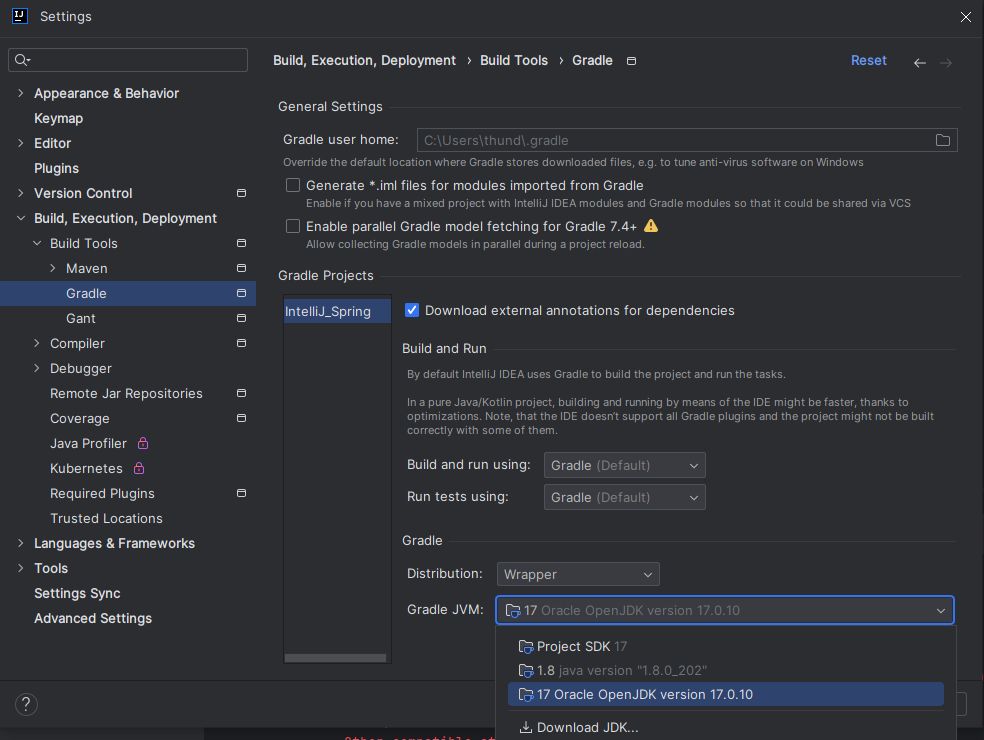Click the Gradle JVM combo box
The height and width of the screenshot is (740, 984).
click(725, 610)
